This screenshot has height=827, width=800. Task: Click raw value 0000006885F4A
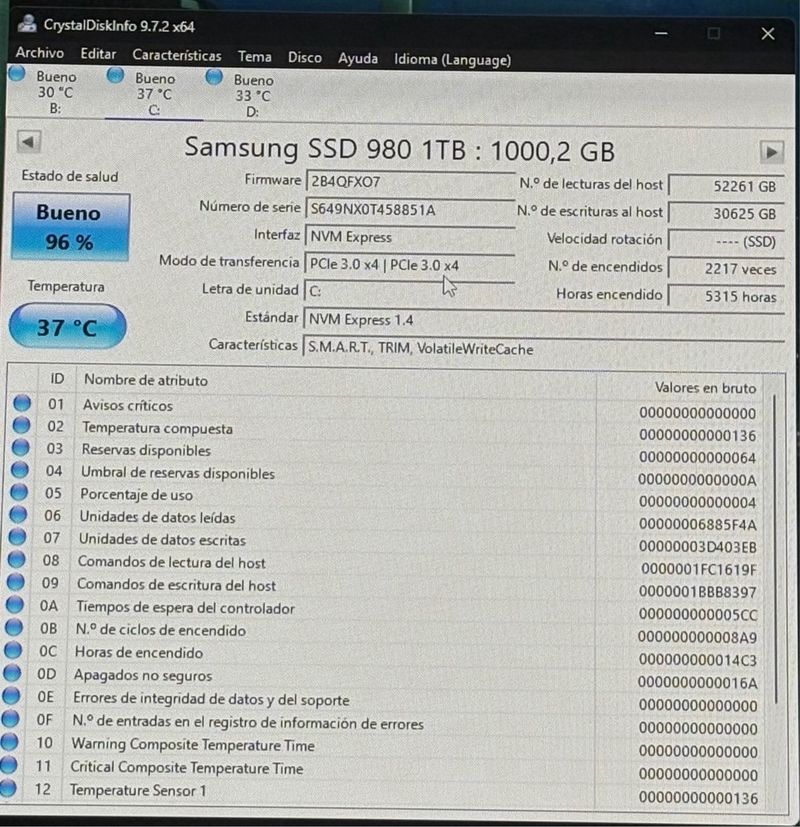coord(698,524)
